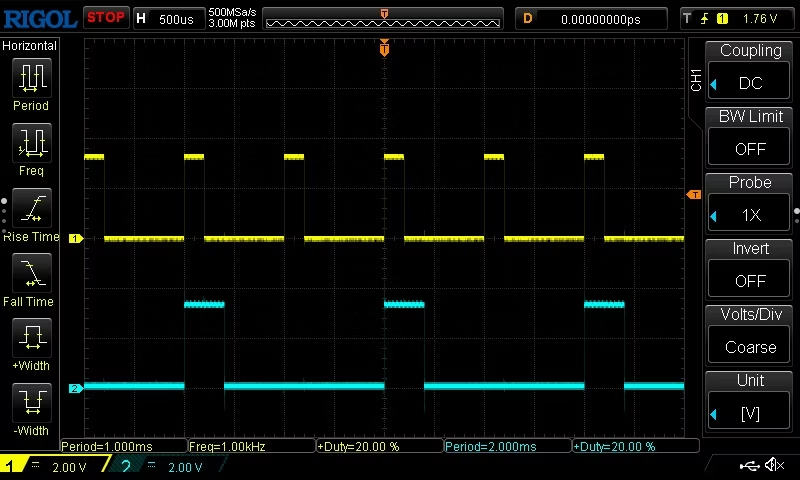
Task: Click the Coupling left arrow indicator
Action: point(713,84)
